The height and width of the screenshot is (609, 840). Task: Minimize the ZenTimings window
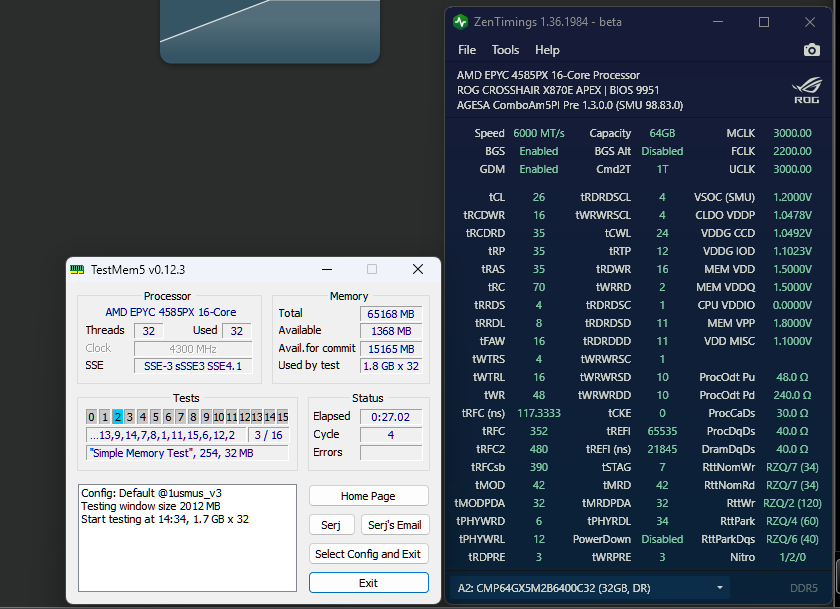click(718, 22)
